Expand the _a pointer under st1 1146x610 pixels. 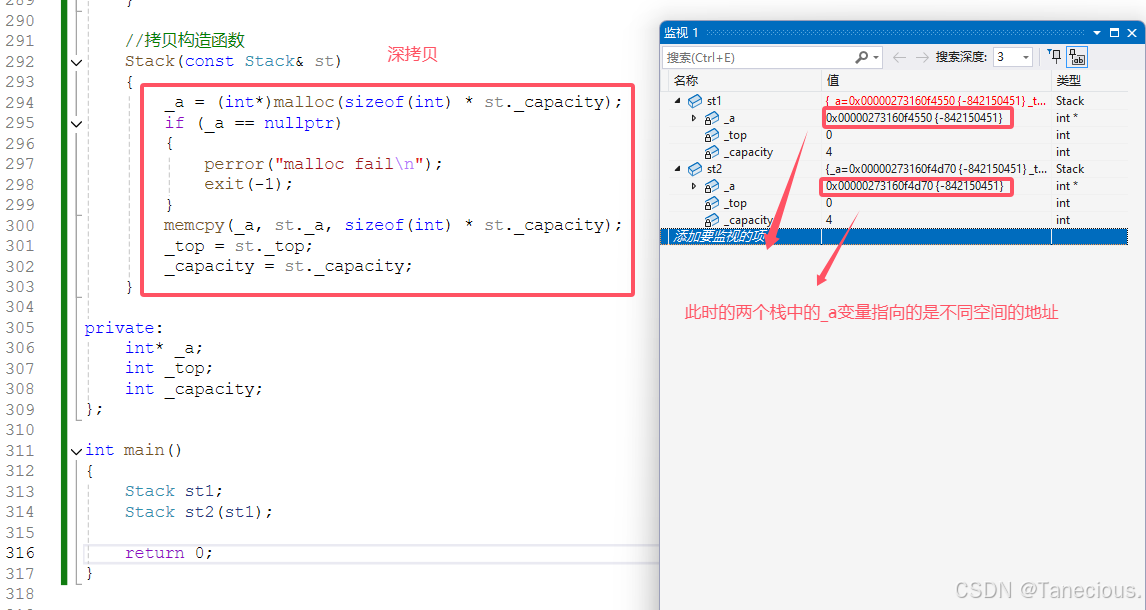(x=694, y=118)
